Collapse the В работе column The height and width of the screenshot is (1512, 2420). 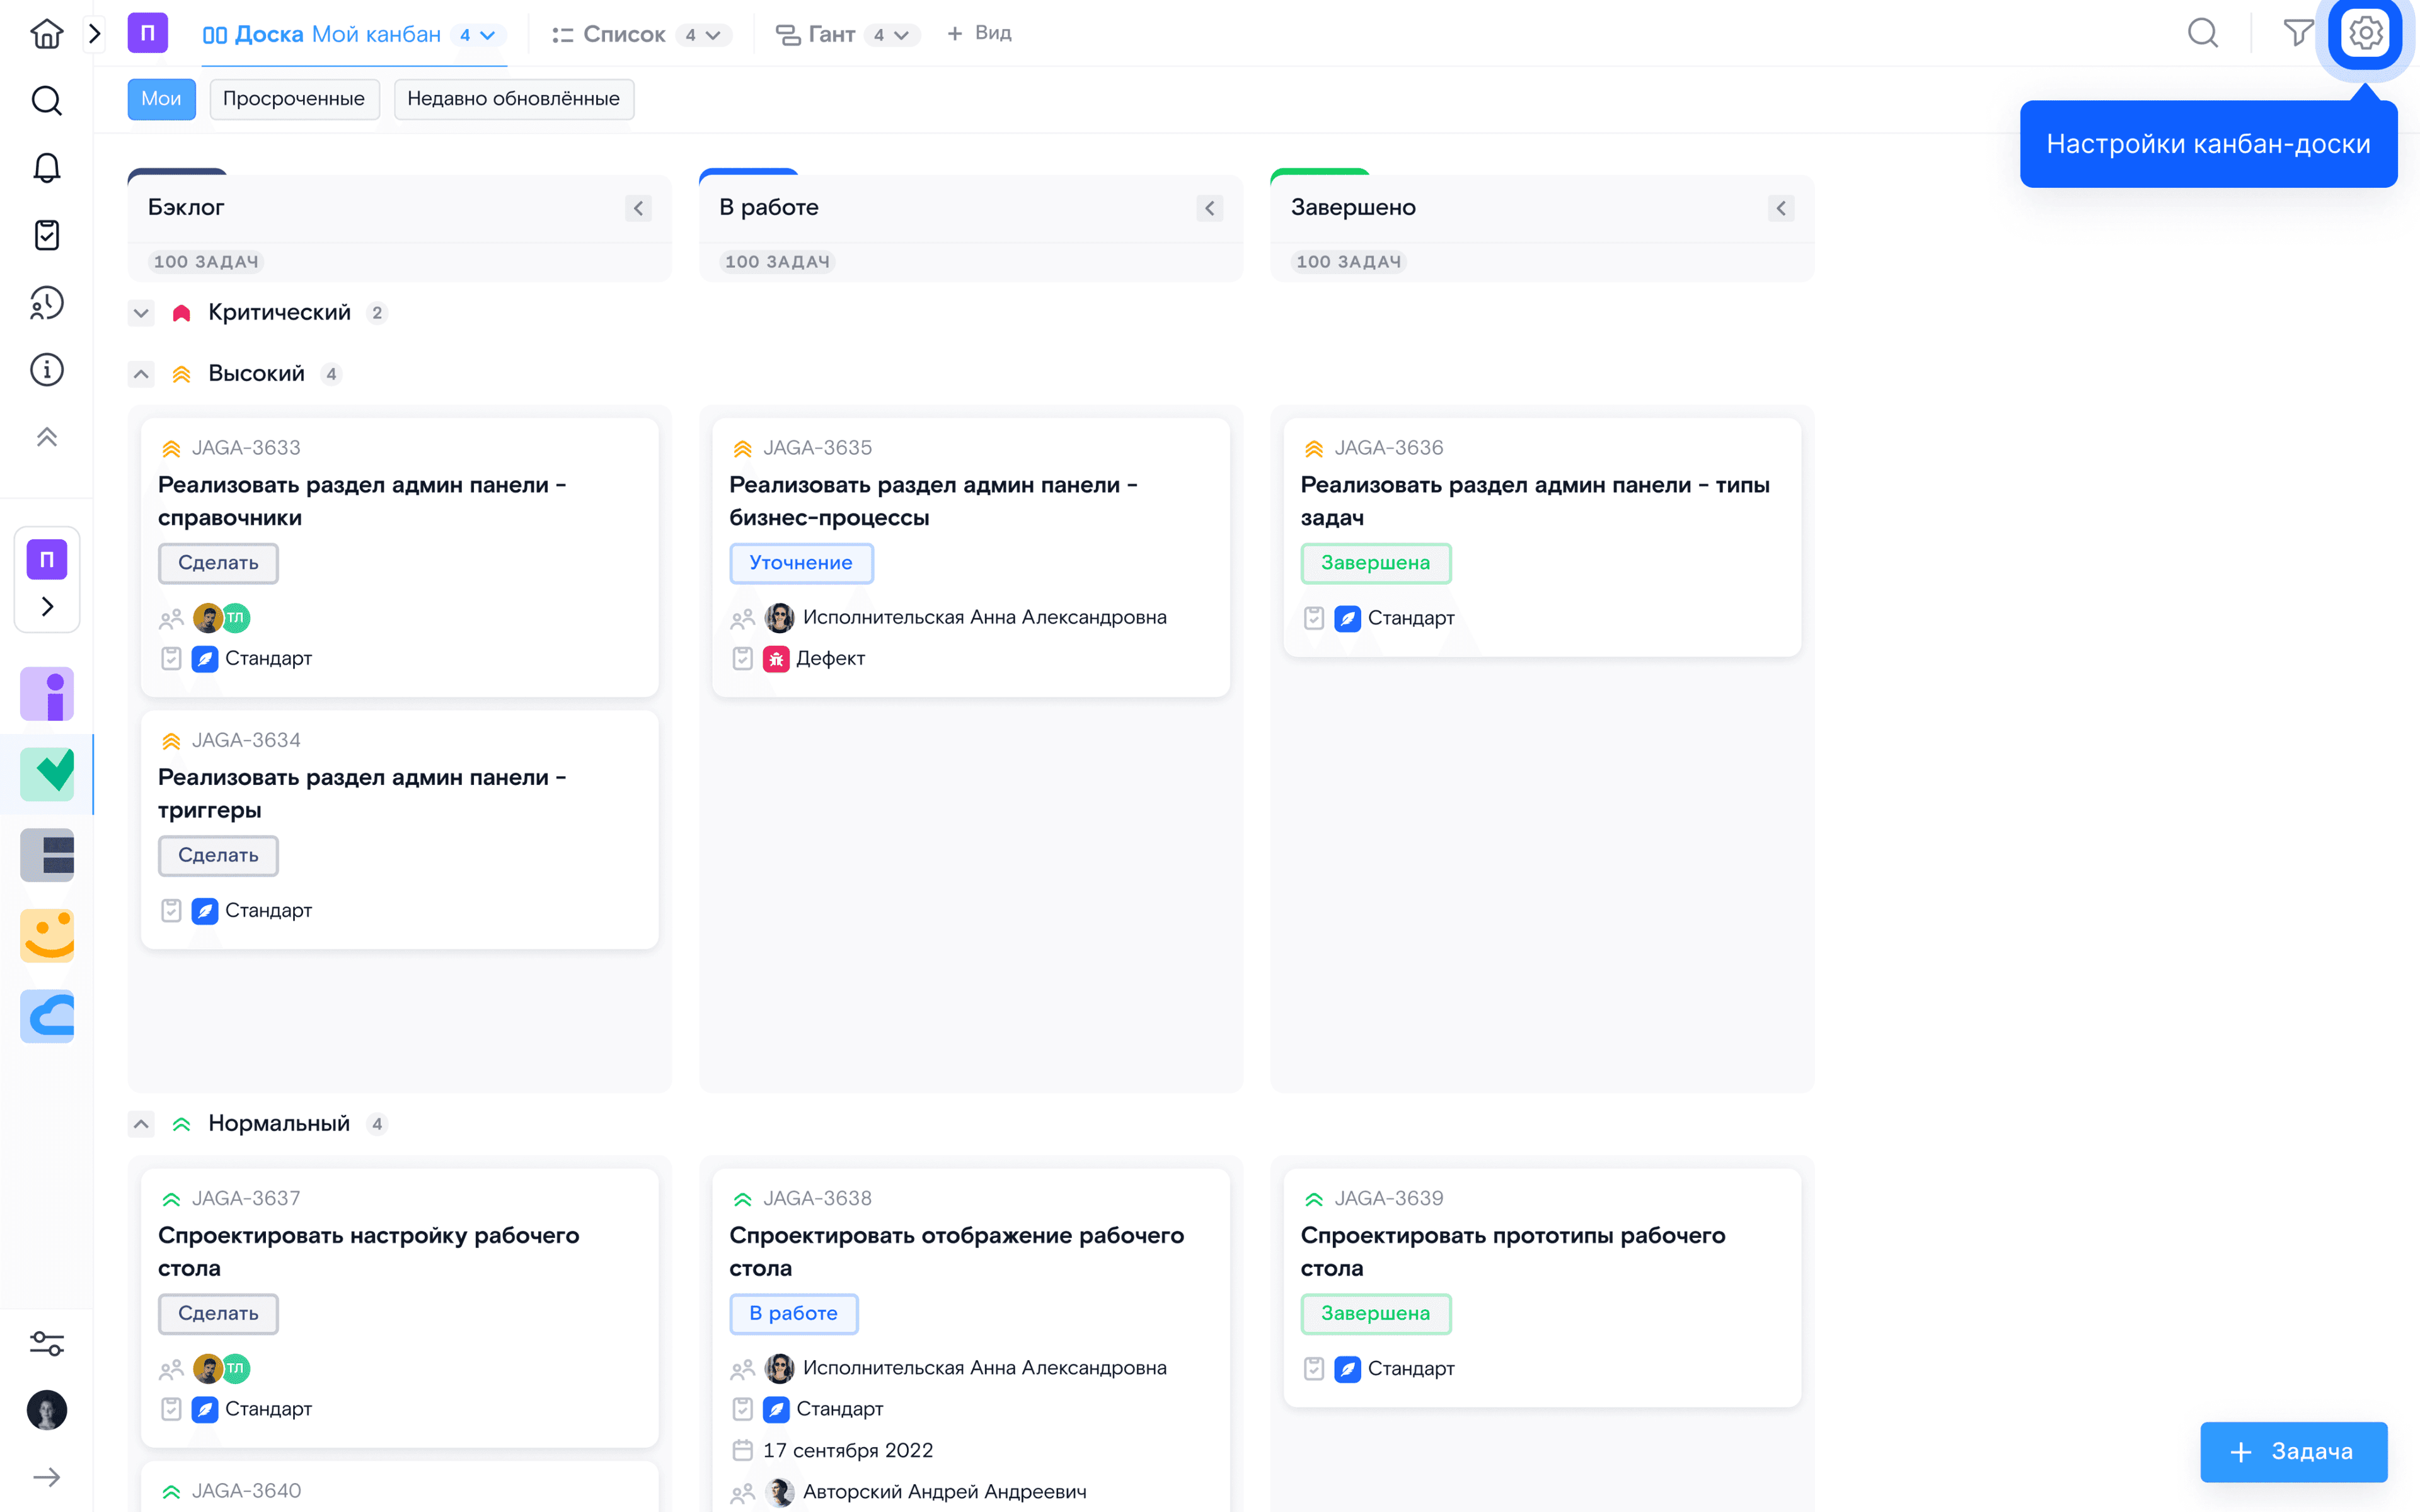(1209, 207)
